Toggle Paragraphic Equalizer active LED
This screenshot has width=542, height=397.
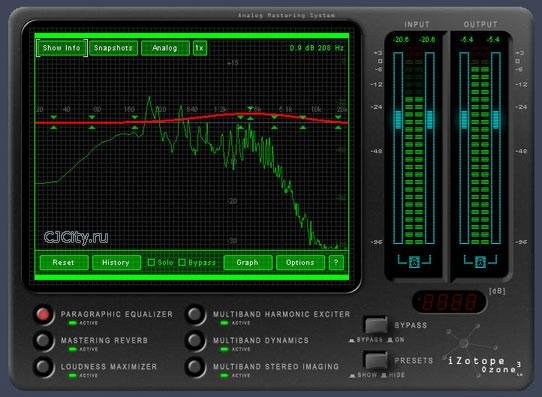(73, 323)
